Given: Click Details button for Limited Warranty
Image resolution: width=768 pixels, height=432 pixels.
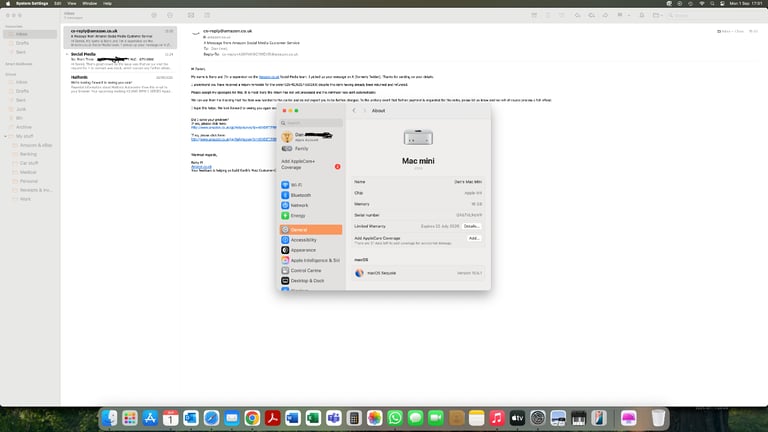Looking at the screenshot, I should pos(472,226).
